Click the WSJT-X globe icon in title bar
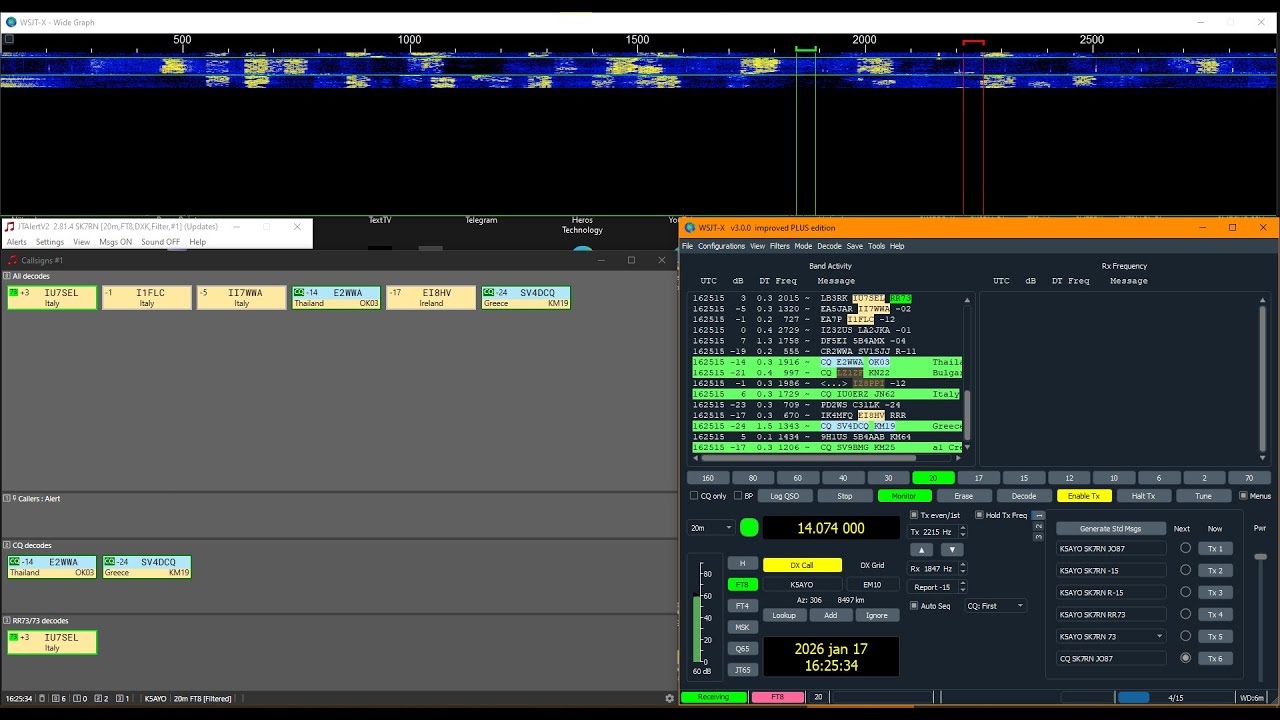Viewport: 1280px width, 720px height. pyautogui.click(x=689, y=228)
